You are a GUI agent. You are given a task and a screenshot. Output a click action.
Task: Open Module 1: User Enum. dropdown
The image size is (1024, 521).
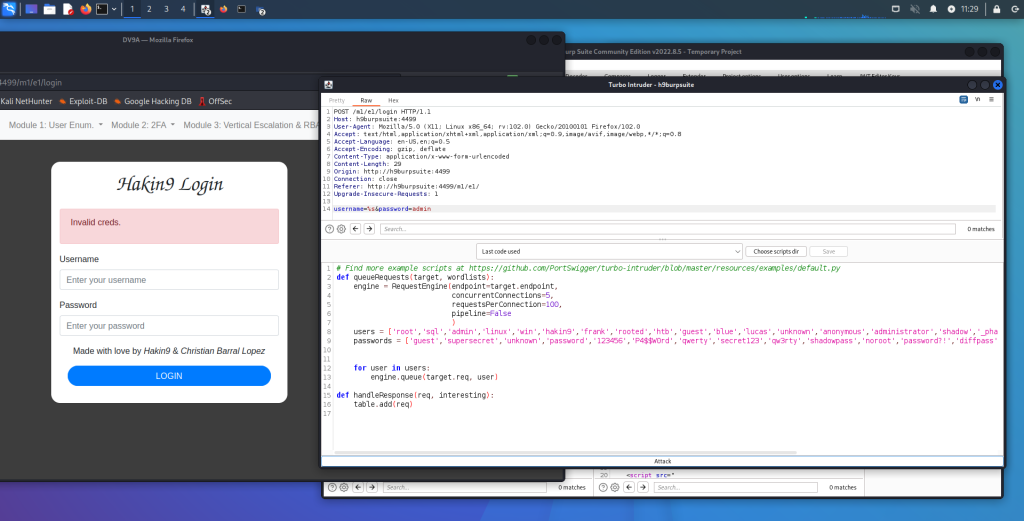point(56,125)
